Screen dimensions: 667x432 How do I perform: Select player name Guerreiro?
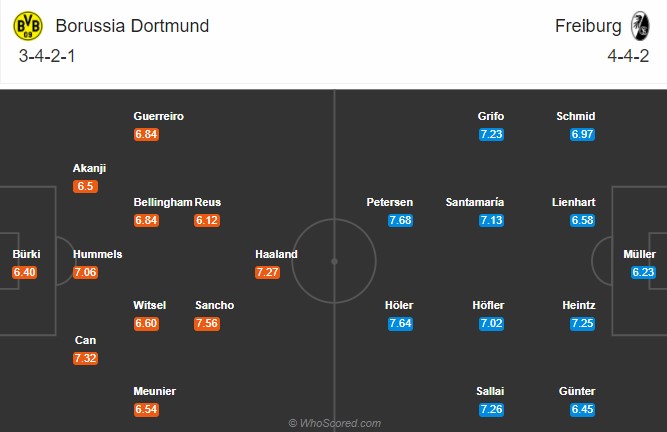pyautogui.click(x=159, y=116)
